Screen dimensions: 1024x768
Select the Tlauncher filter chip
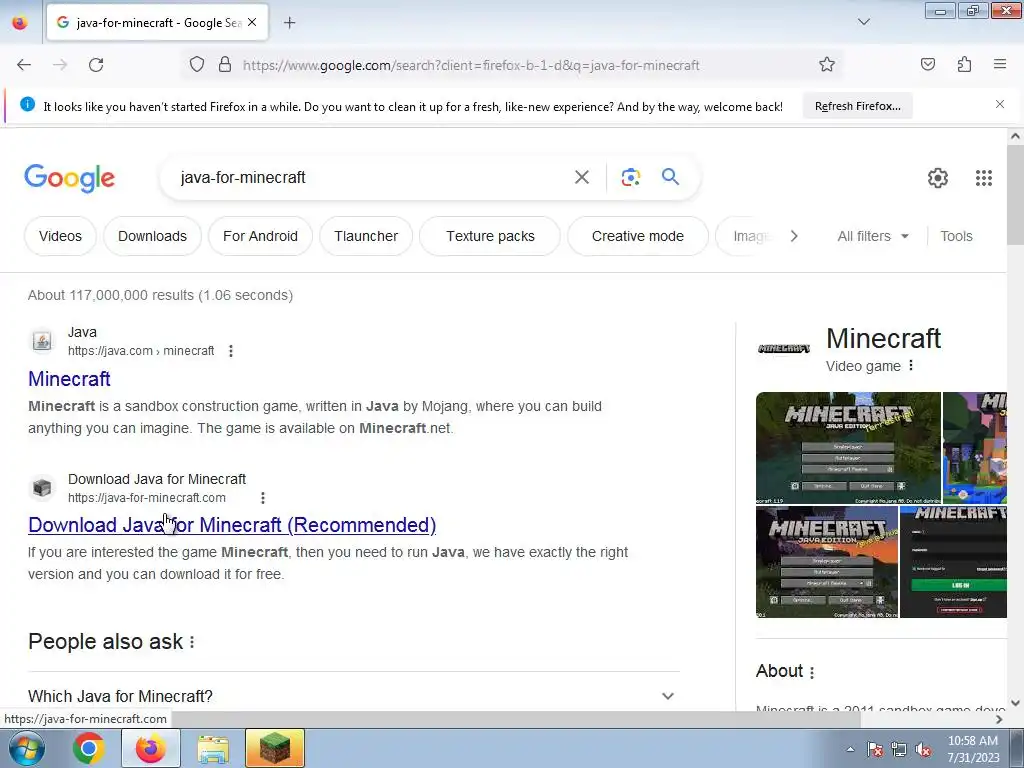(366, 236)
